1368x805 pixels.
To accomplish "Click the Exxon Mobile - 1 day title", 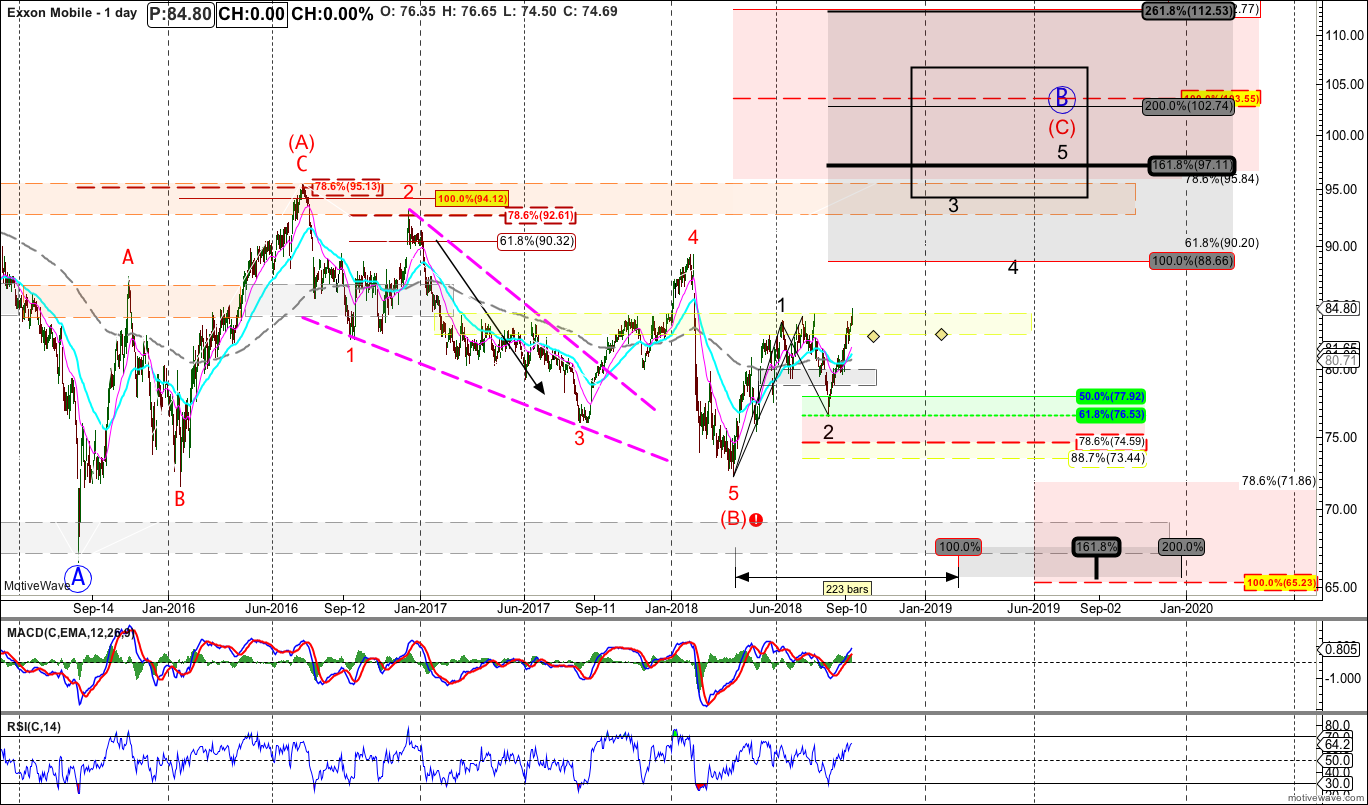I will pos(72,14).
